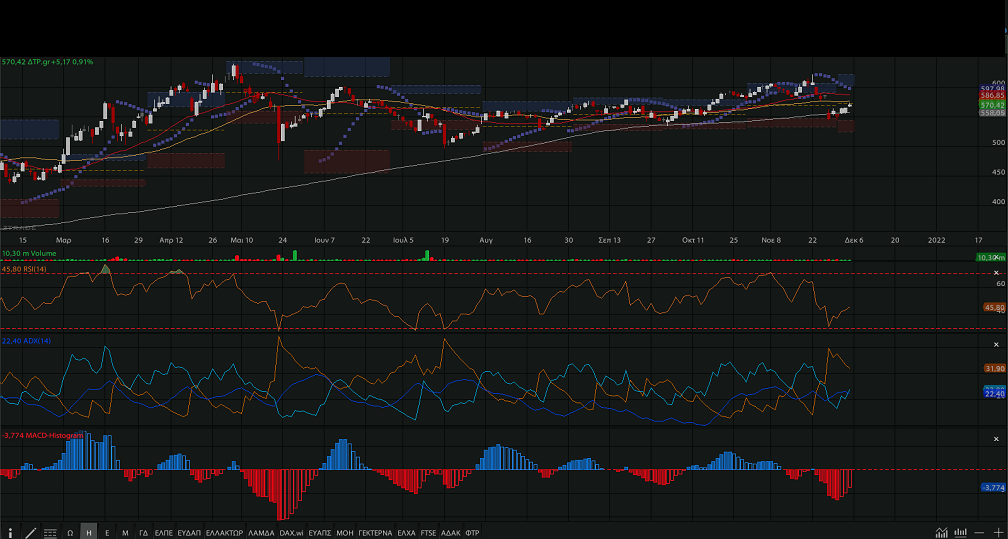This screenshot has height=539, width=1008.
Task: Open the info icon in bottom toolbar
Action: pyautogui.click(x=11, y=532)
